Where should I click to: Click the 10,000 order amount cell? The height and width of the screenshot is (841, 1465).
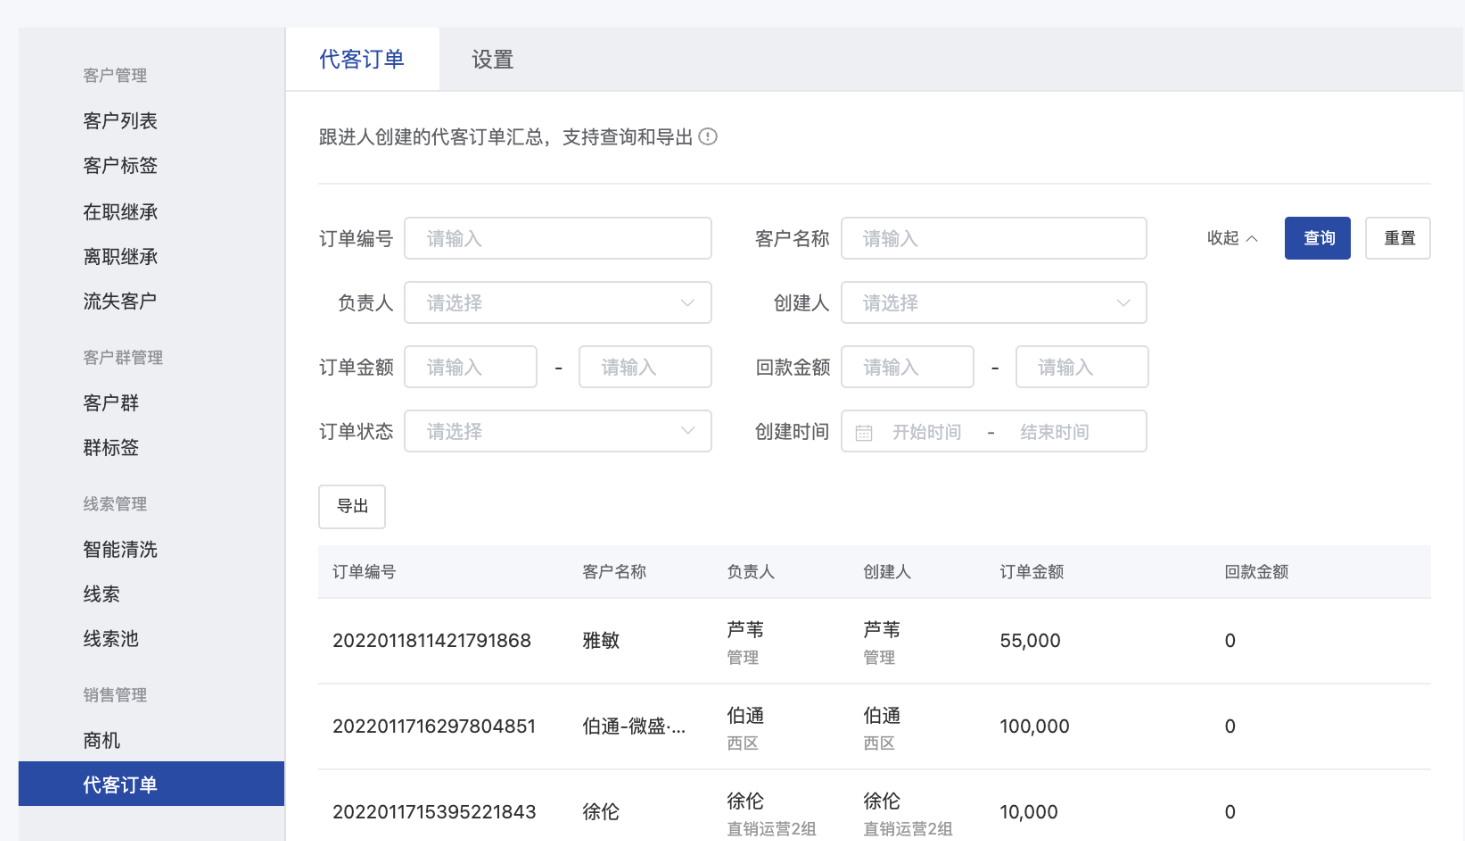coord(1028,812)
